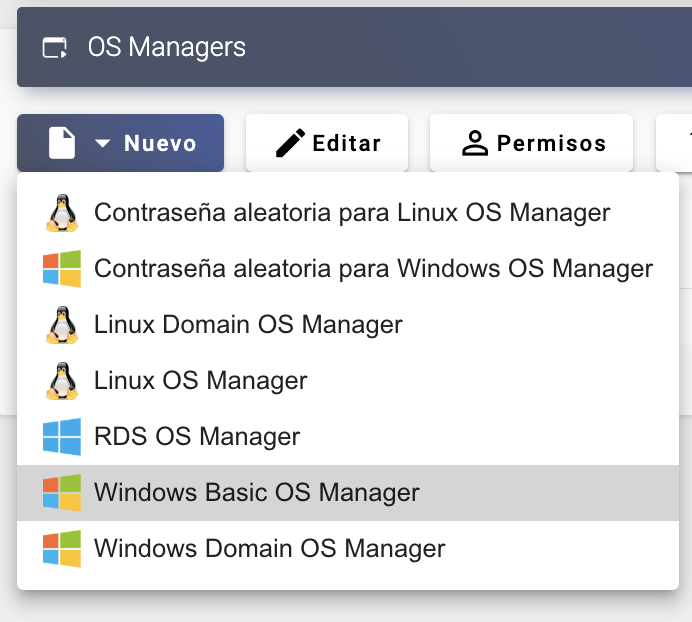Choose Contraseña aleatoria para Windows OS Manager

point(373,269)
